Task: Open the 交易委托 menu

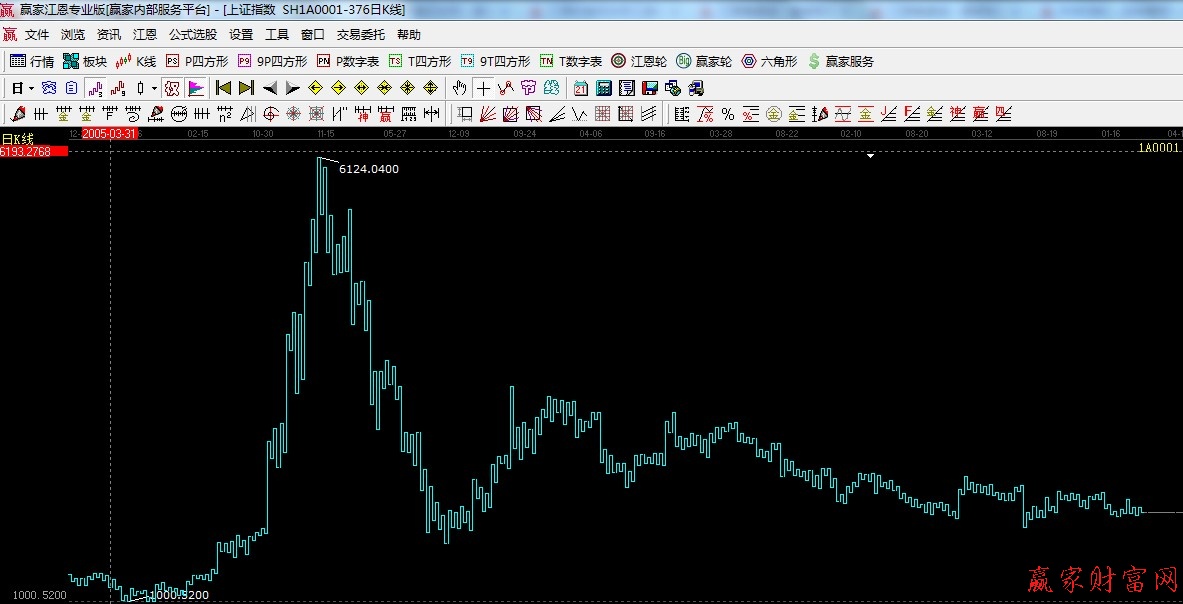Action: click(360, 35)
